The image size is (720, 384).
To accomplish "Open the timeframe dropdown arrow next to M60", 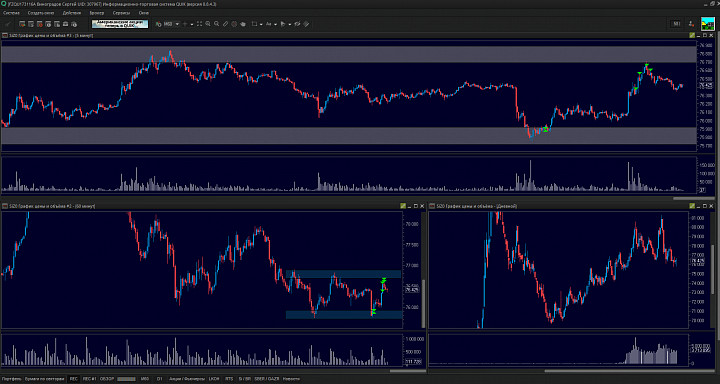I will coord(177,24).
